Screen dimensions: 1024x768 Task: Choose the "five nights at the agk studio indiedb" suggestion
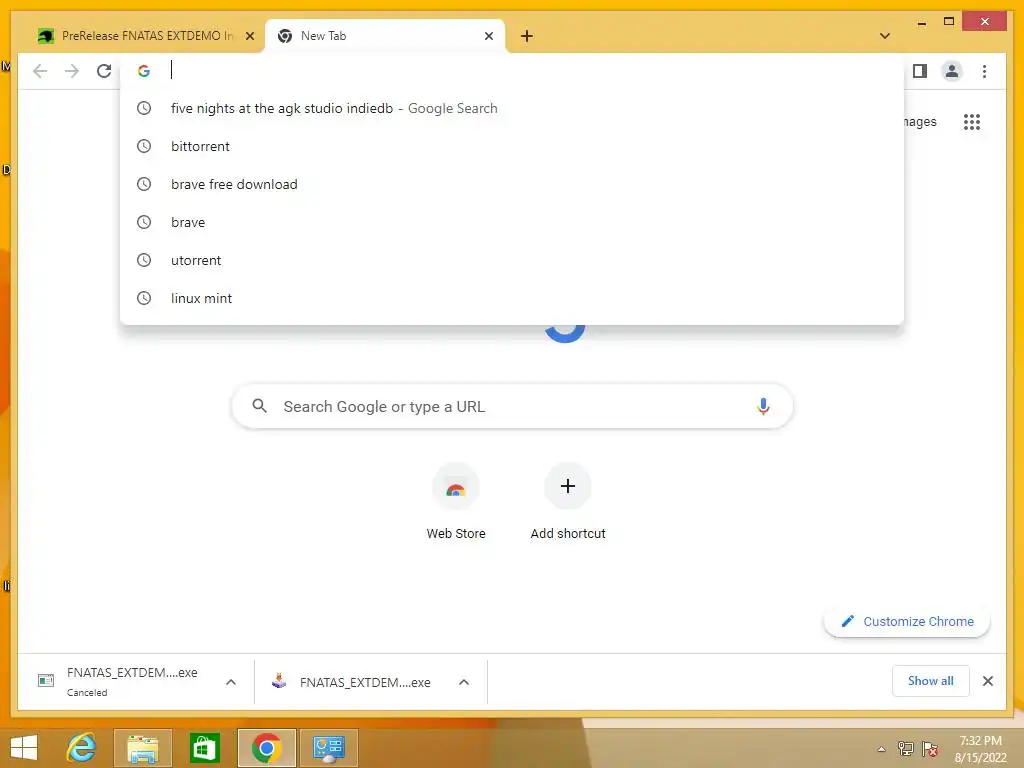512,108
